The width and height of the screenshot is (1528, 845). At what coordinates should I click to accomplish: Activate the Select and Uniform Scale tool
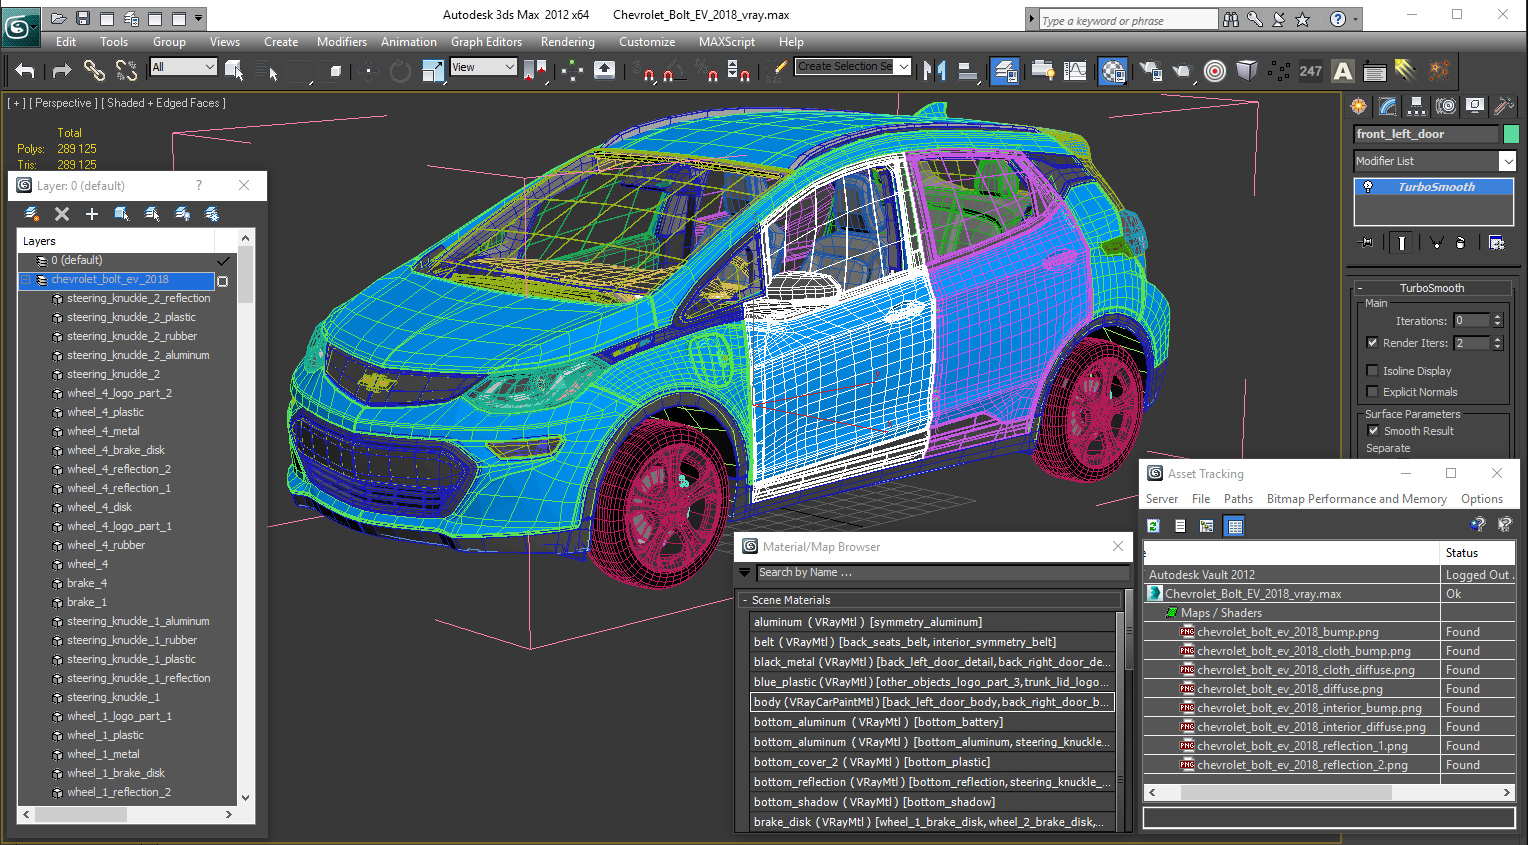(x=433, y=70)
